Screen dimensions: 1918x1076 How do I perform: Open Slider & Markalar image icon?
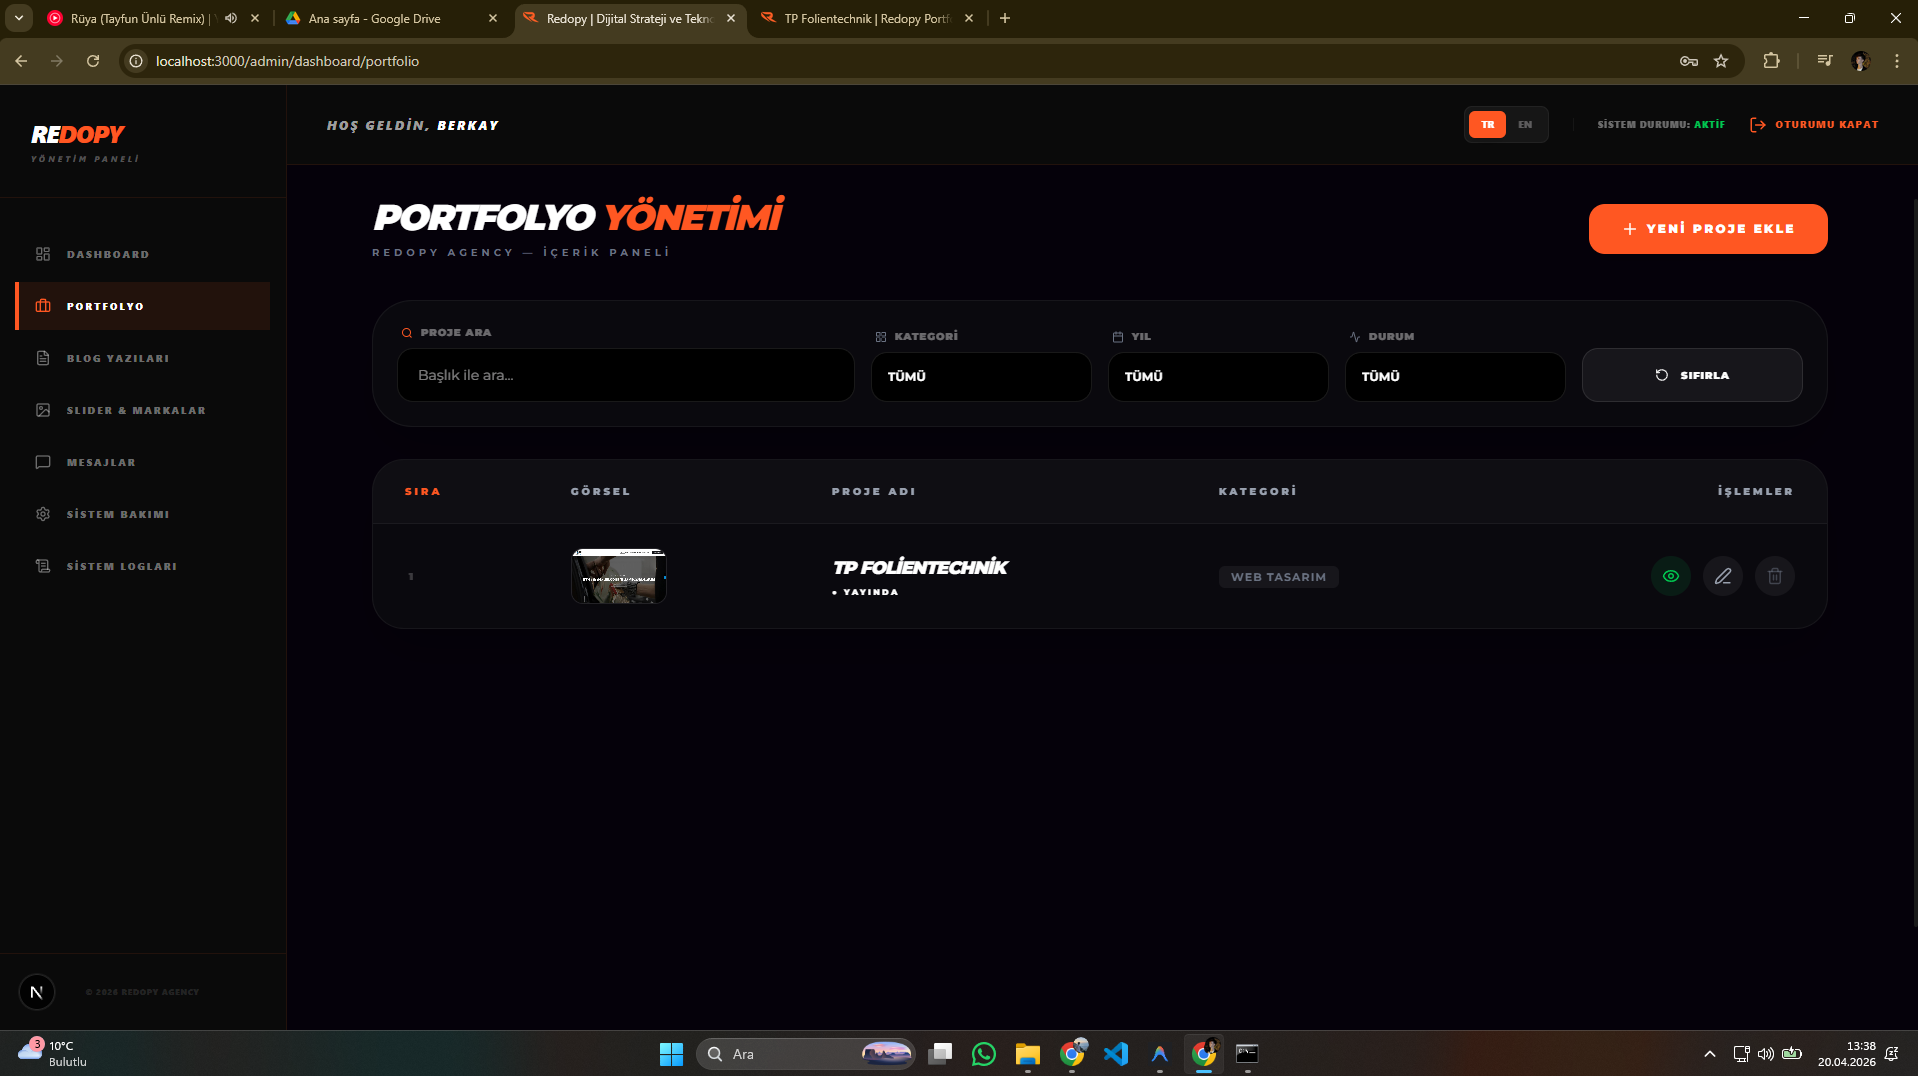click(43, 410)
